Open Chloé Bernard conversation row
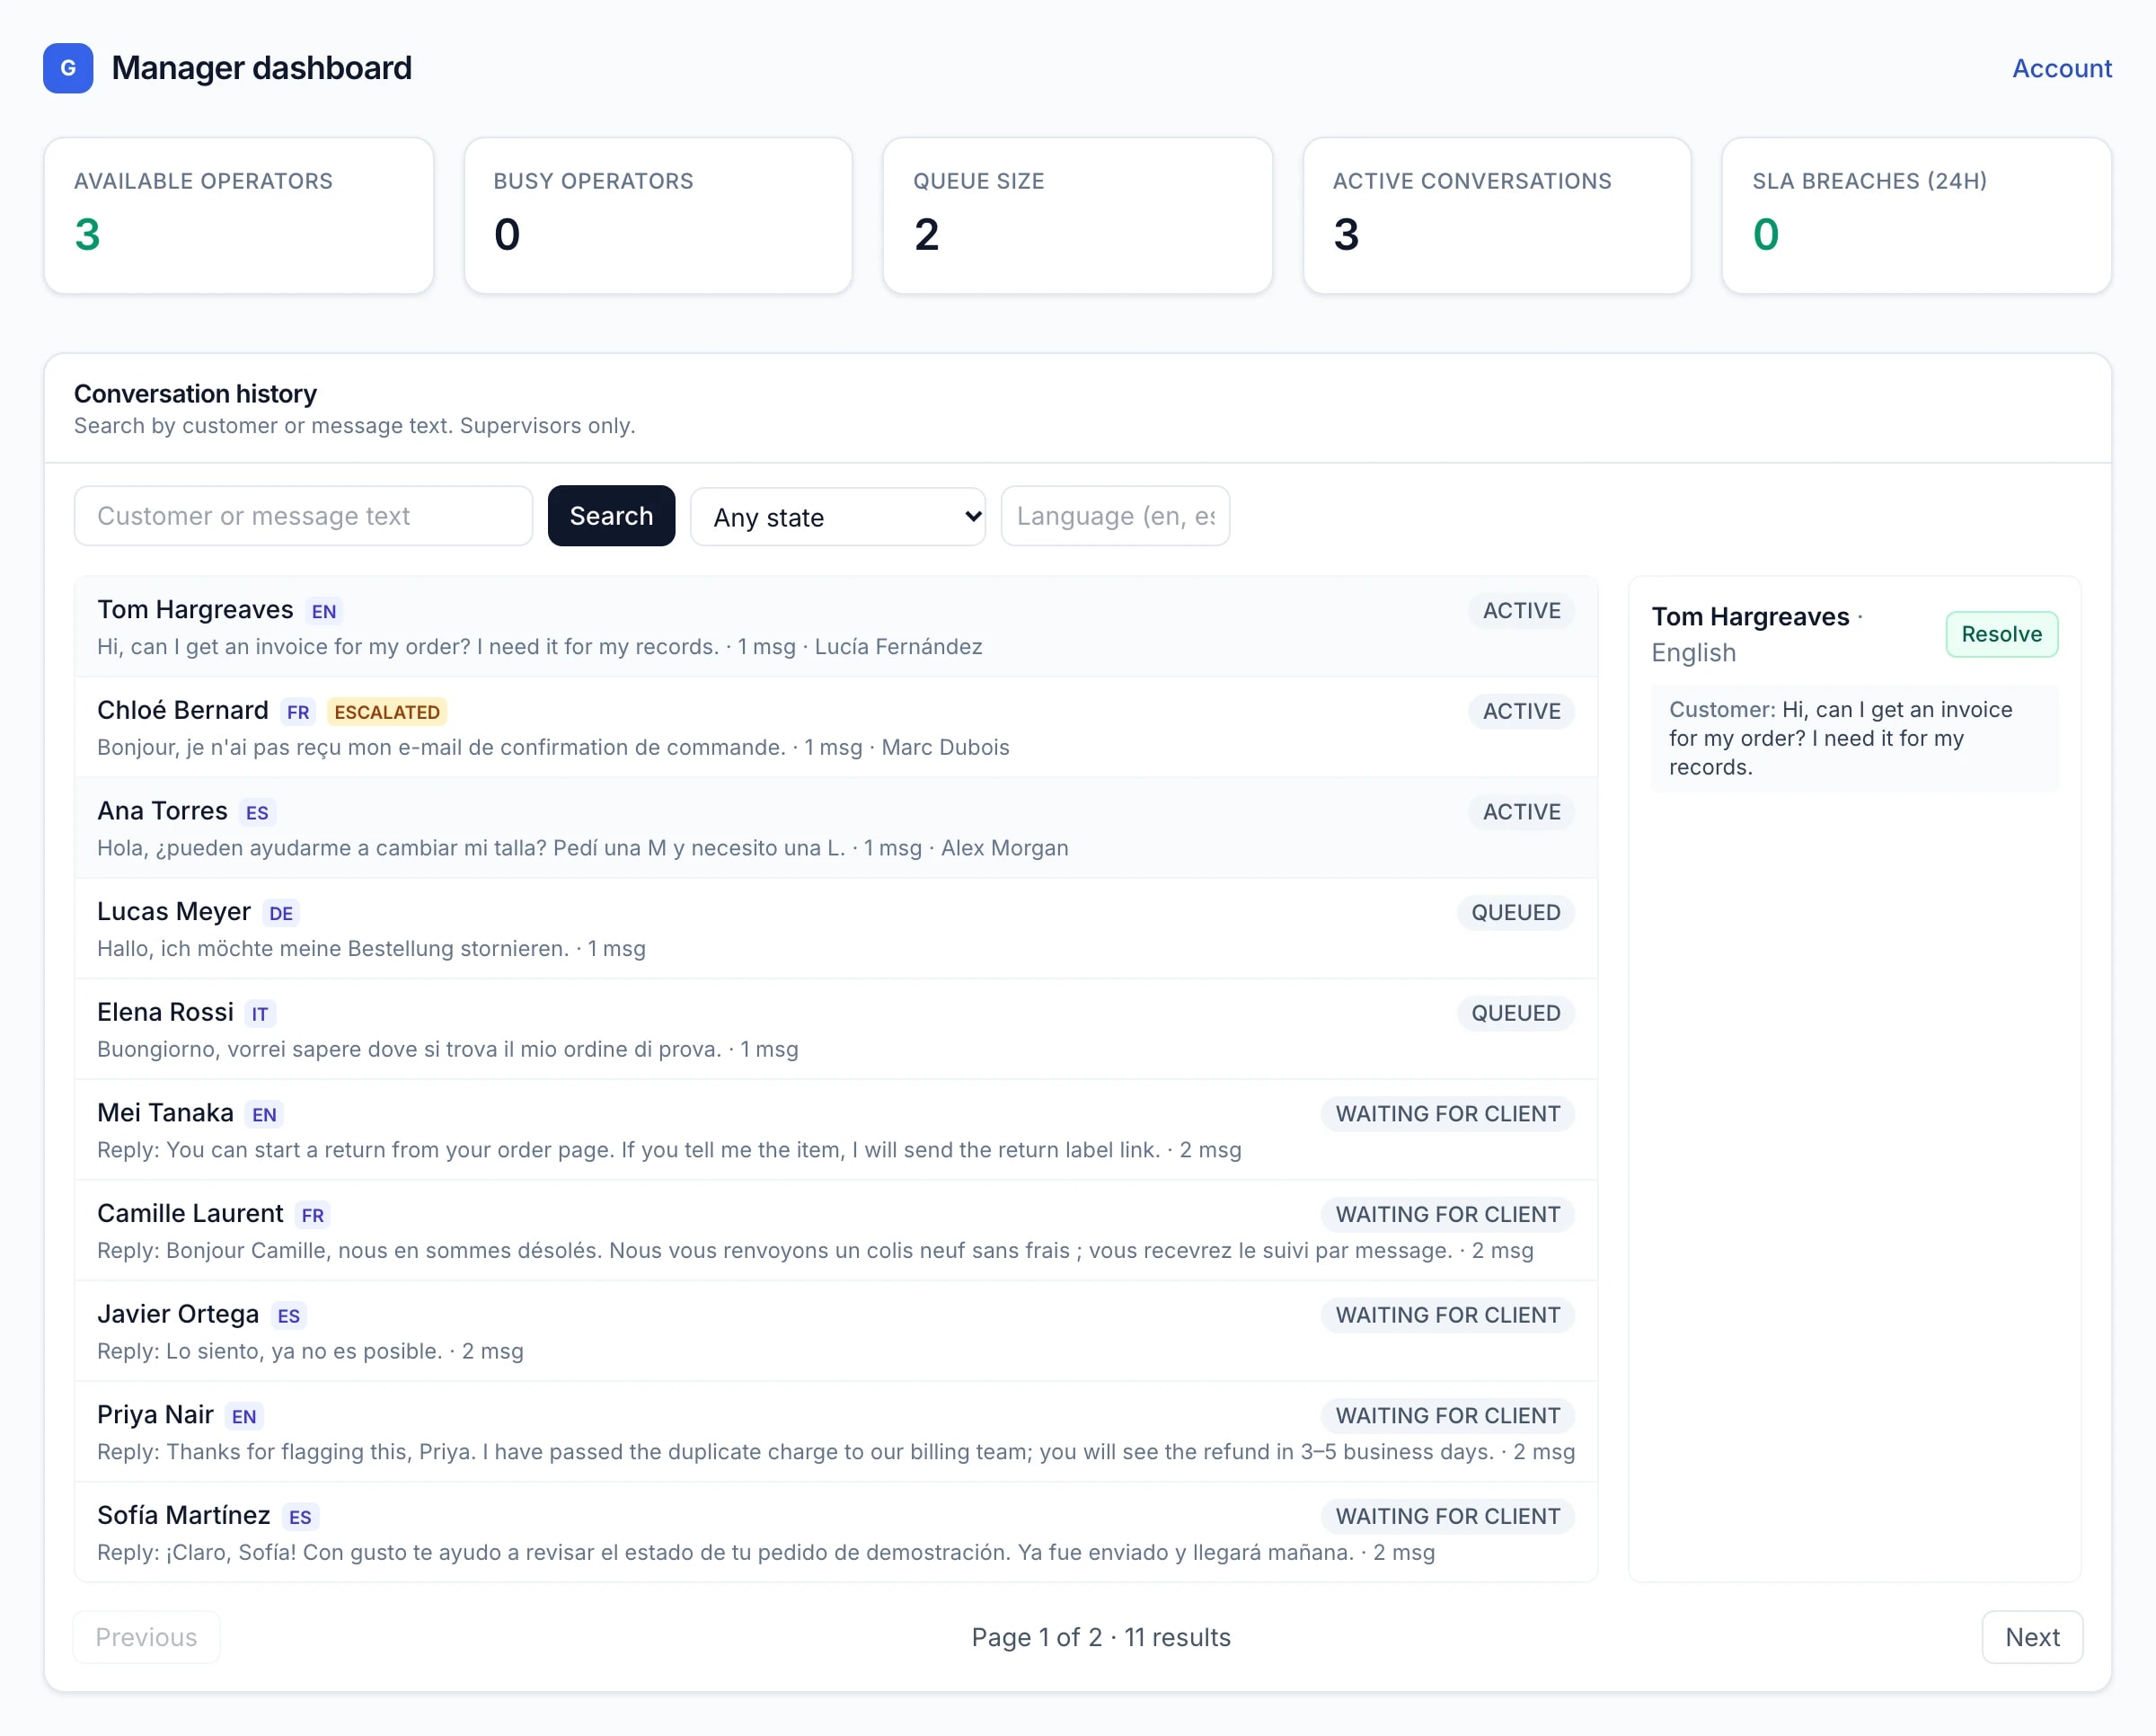 pos(836,728)
